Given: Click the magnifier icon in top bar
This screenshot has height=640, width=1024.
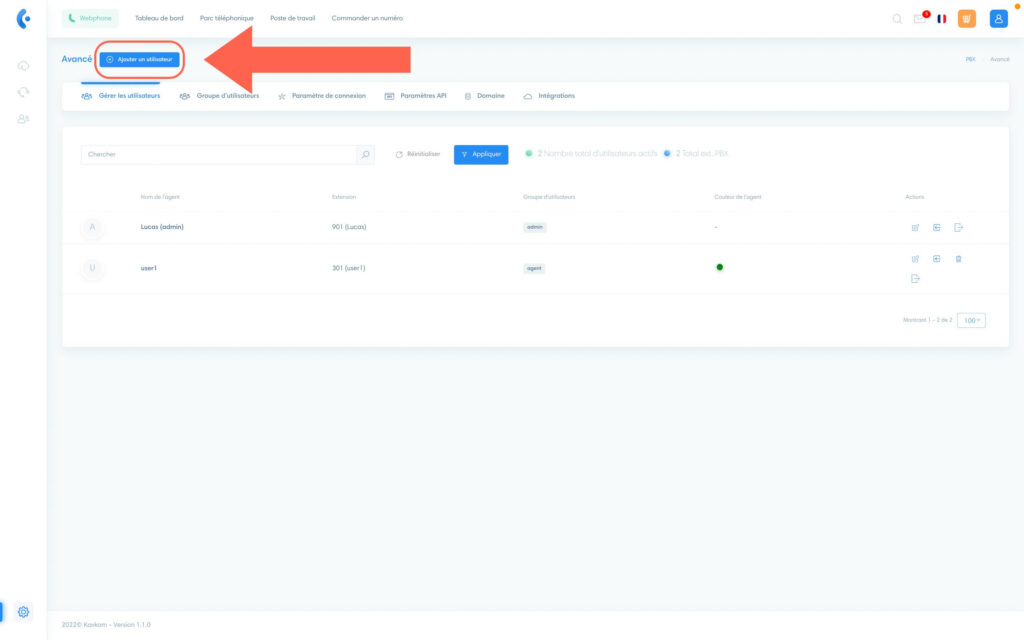Looking at the screenshot, I should [897, 19].
